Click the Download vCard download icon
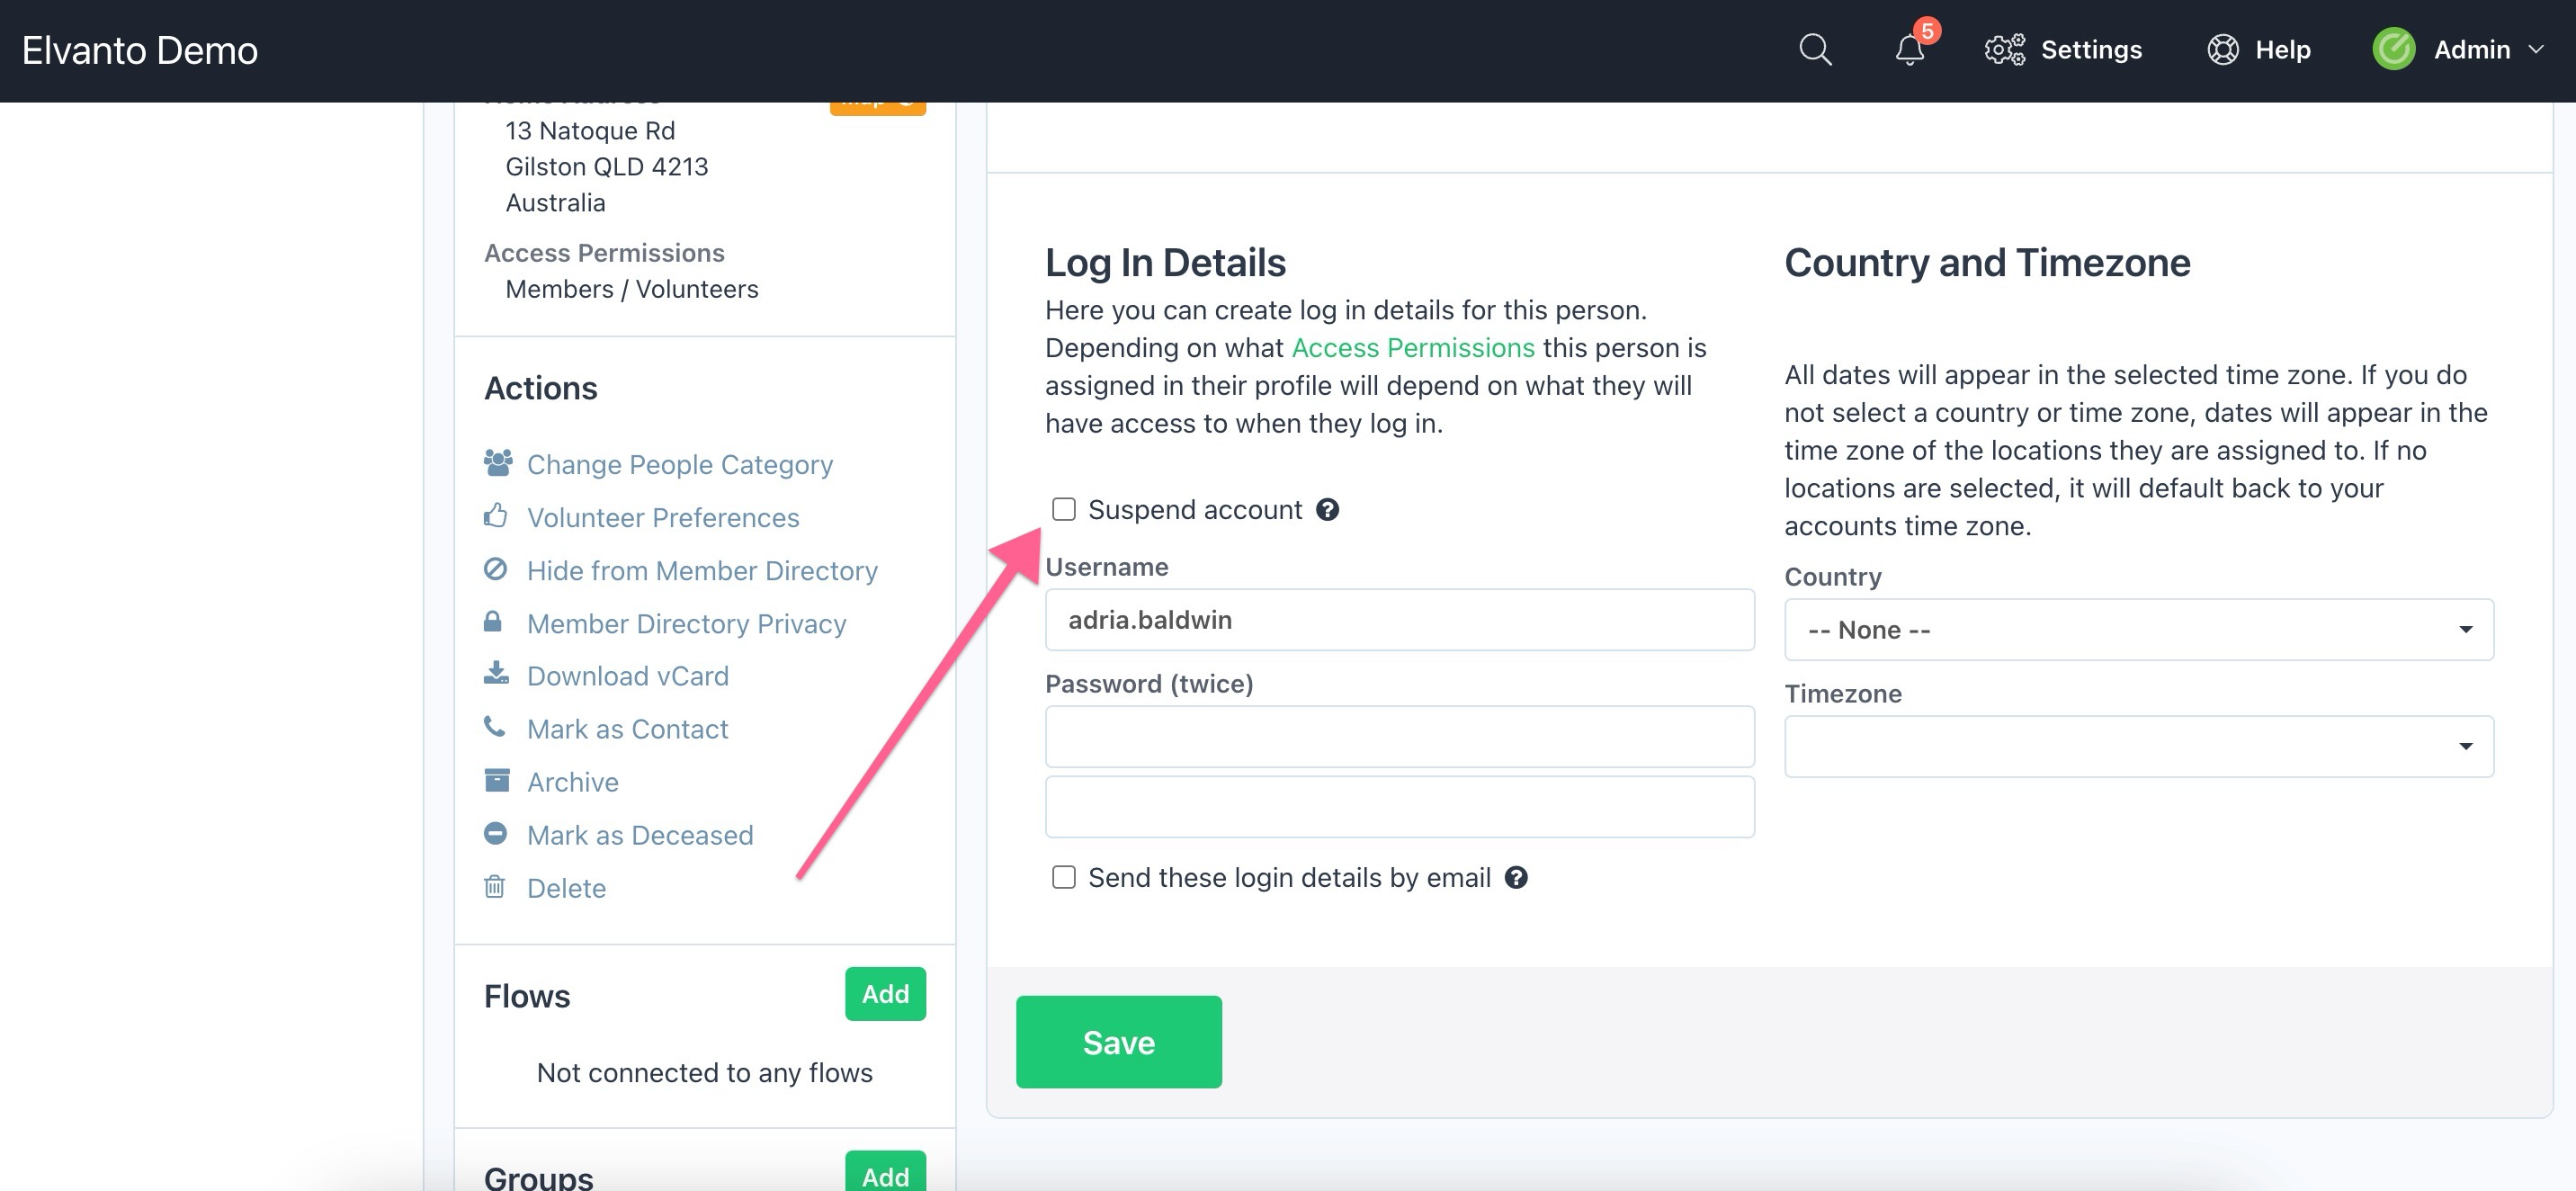 (x=496, y=674)
